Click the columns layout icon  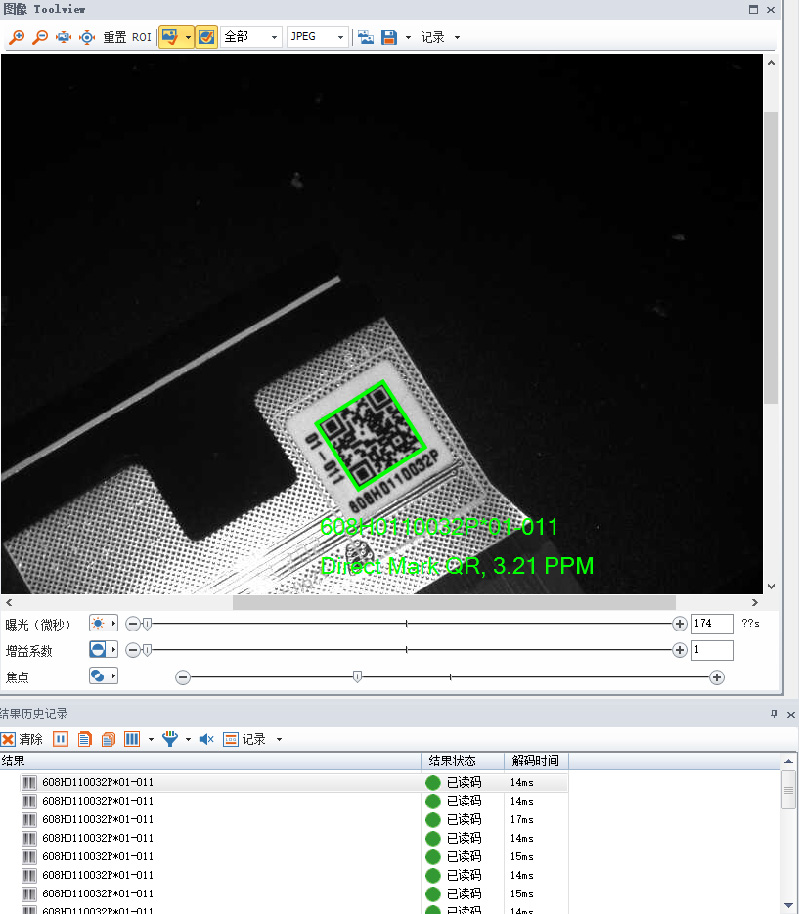click(132, 739)
